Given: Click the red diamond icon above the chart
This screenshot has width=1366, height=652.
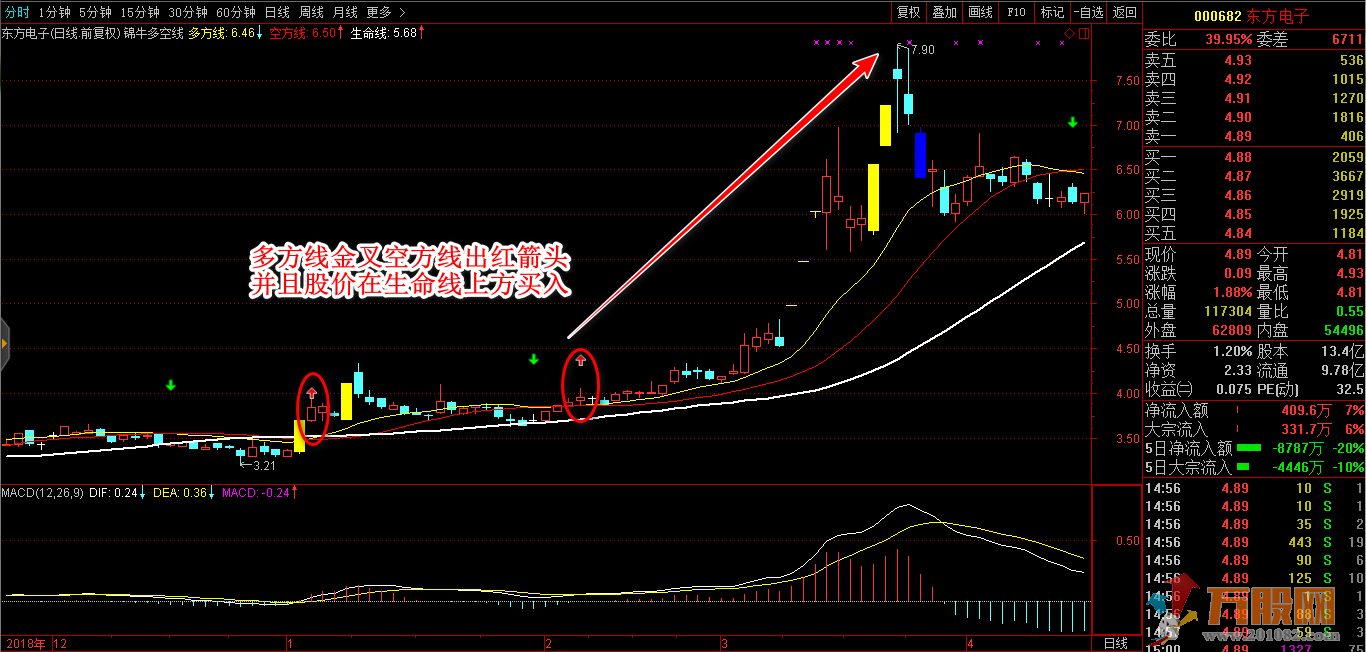Looking at the screenshot, I should coord(1069,34).
